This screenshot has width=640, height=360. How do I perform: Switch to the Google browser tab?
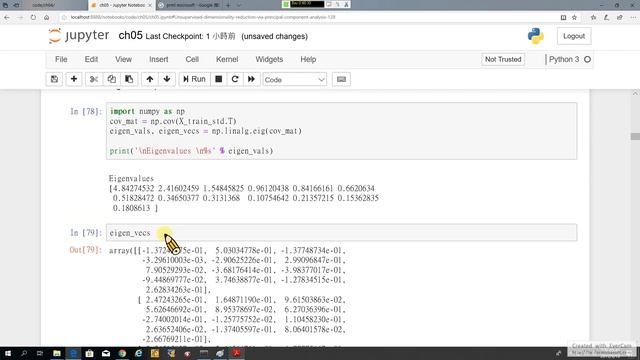tap(191, 5)
